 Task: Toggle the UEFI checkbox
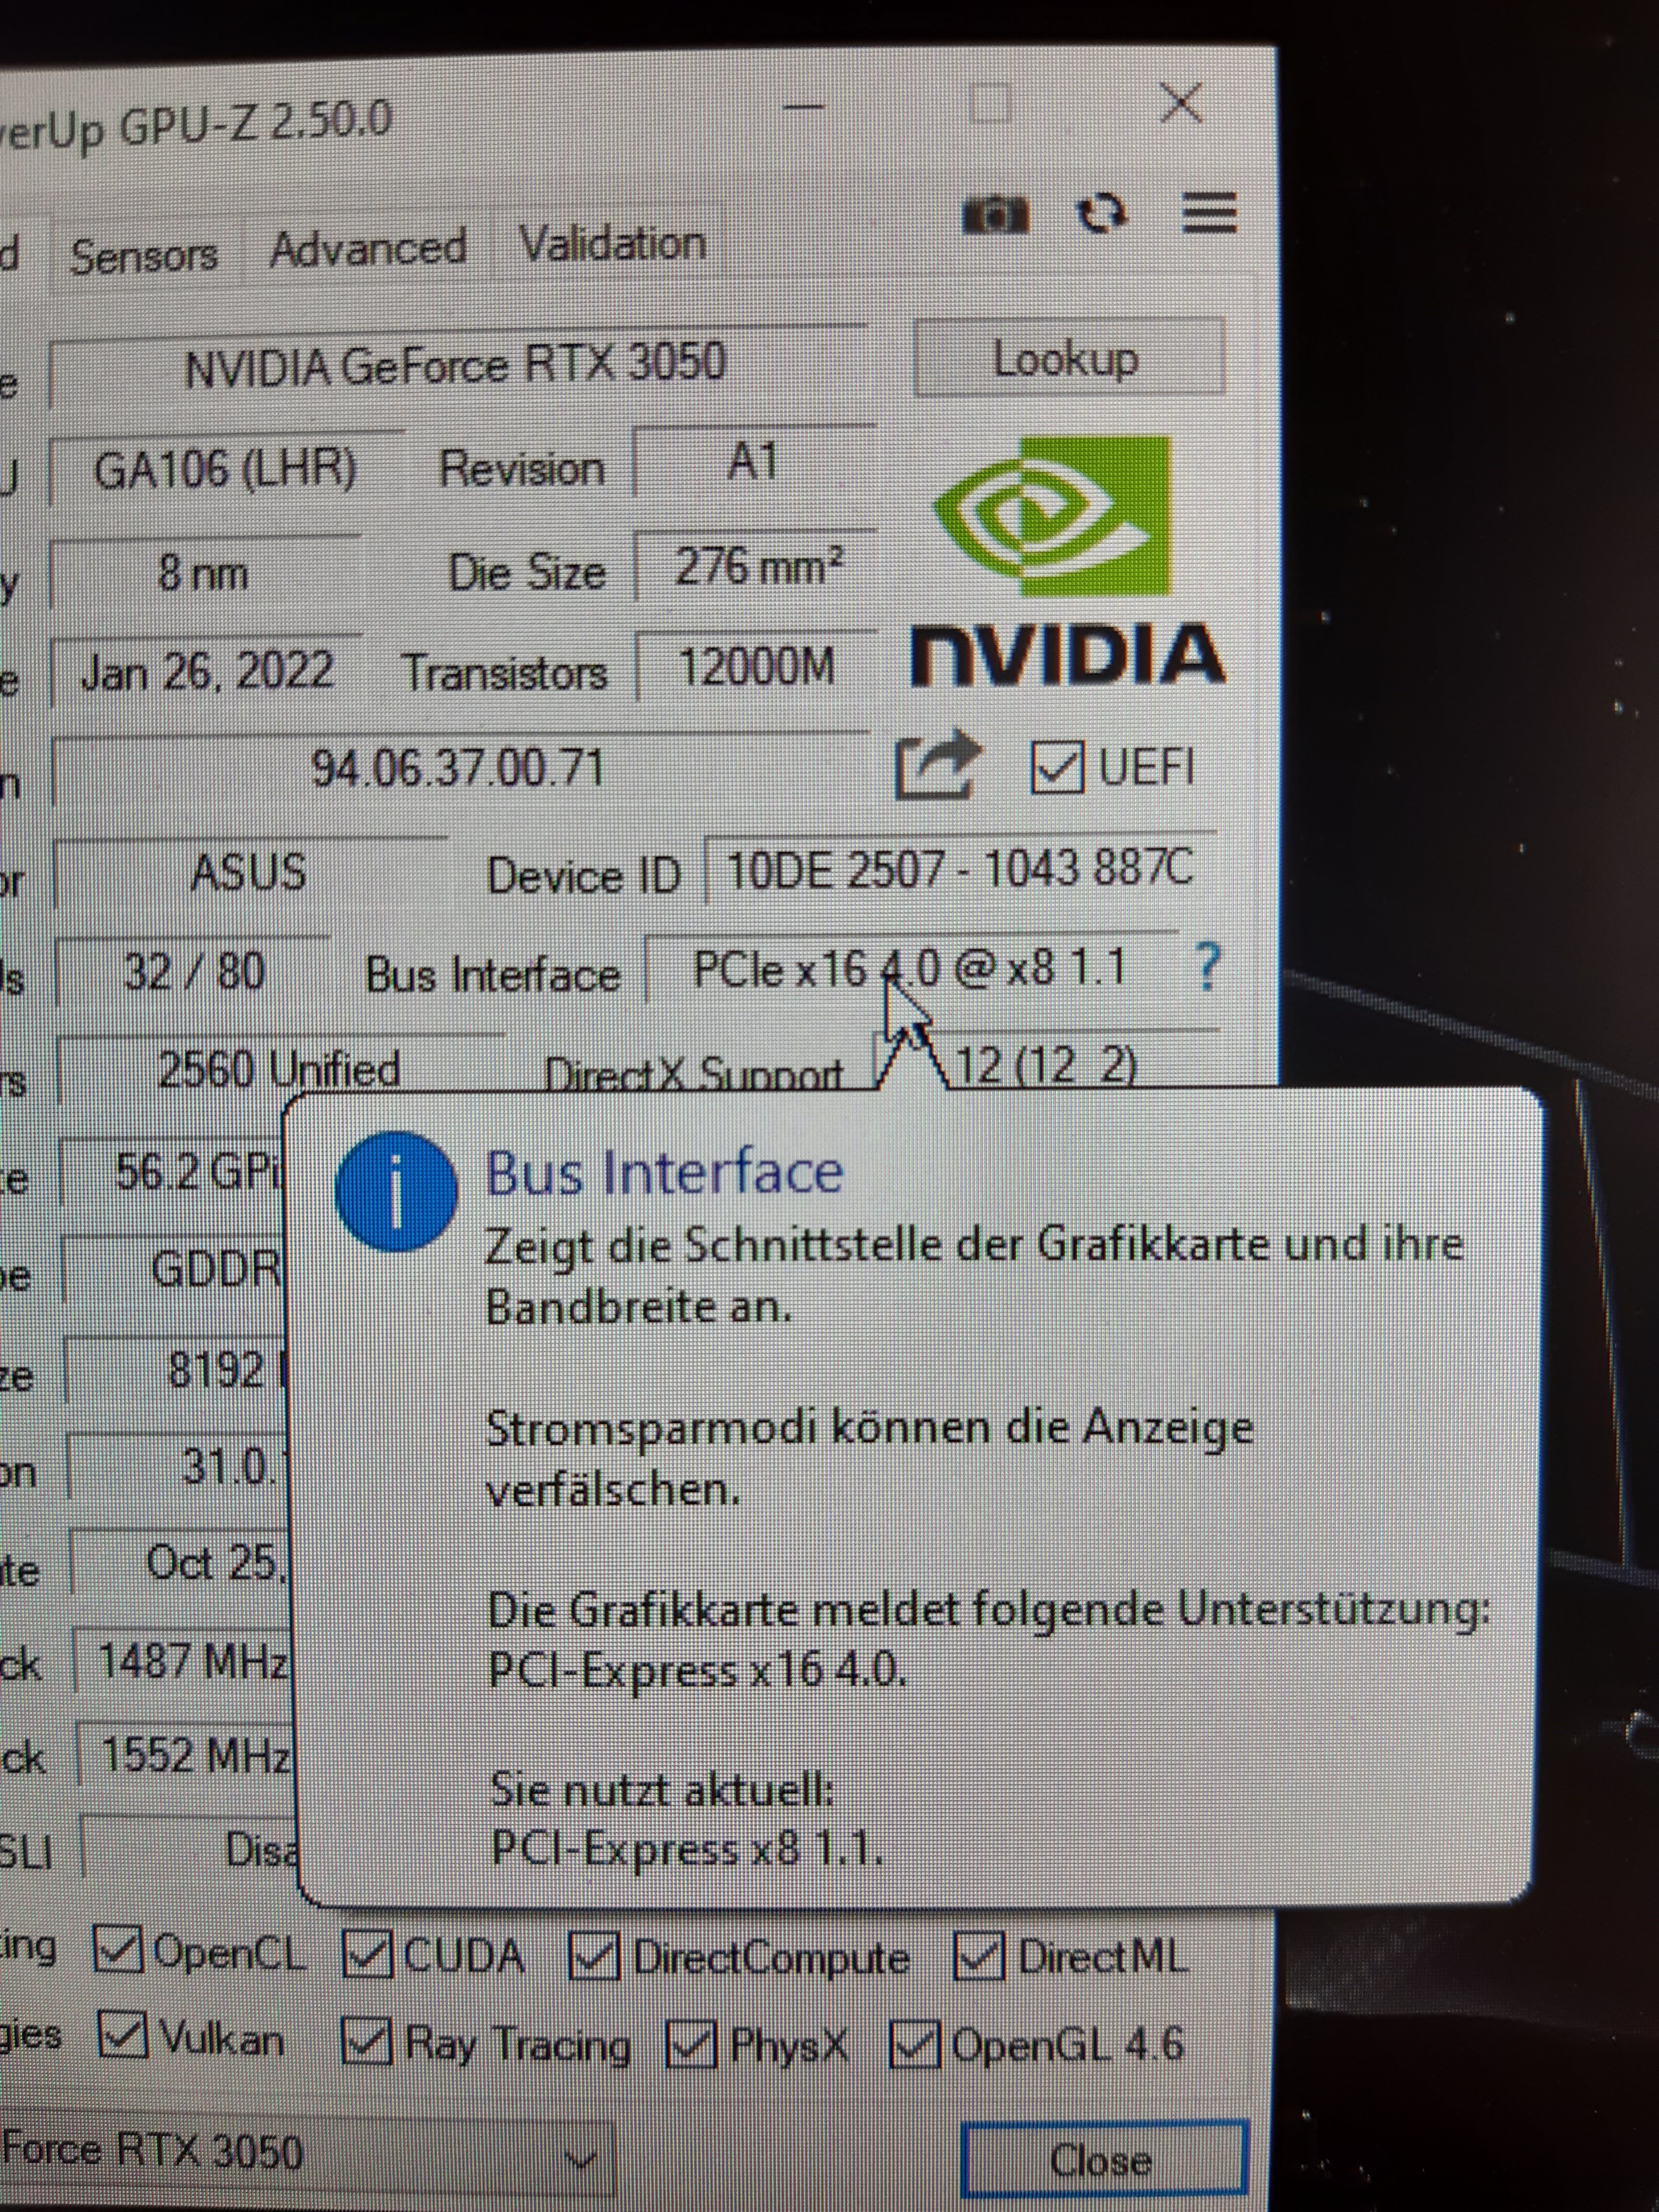(x=1056, y=768)
